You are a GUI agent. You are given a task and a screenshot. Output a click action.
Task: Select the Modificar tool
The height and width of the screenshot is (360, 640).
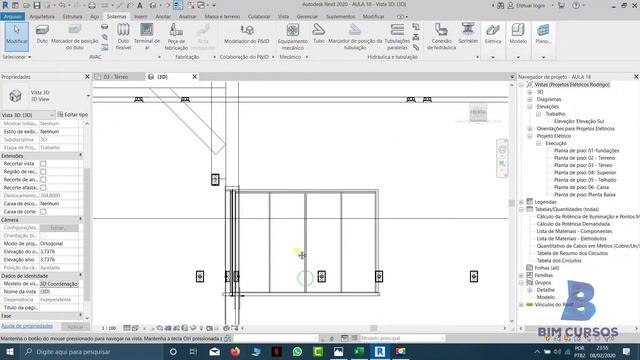point(16,36)
